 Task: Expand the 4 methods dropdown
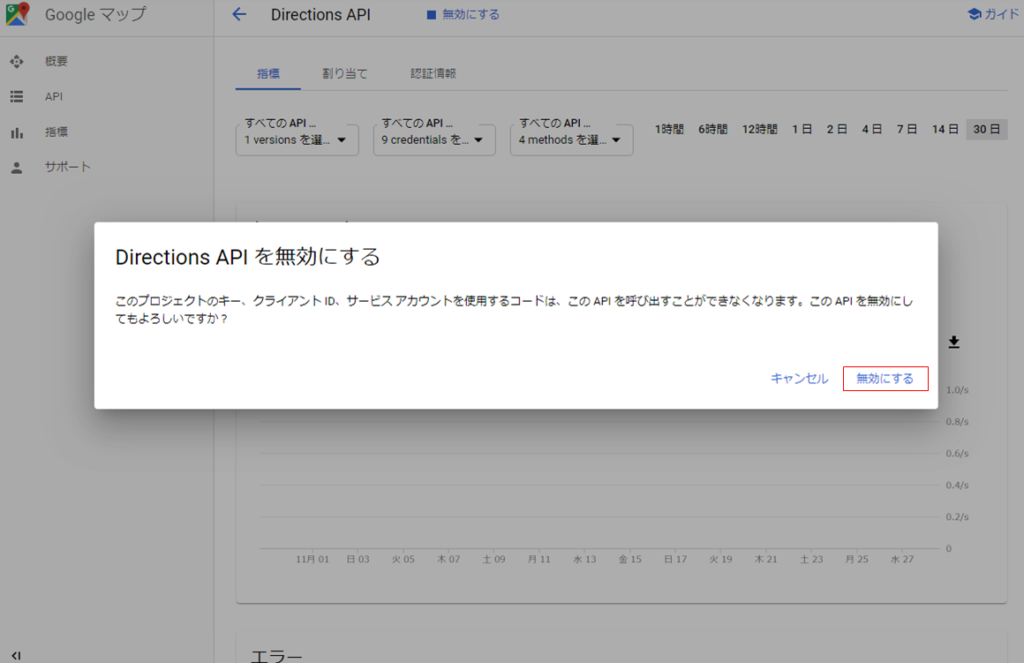571,140
